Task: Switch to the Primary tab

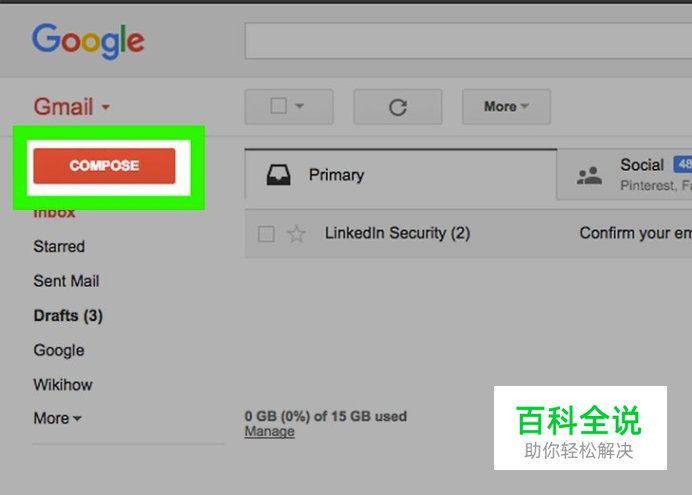Action: 401,175
